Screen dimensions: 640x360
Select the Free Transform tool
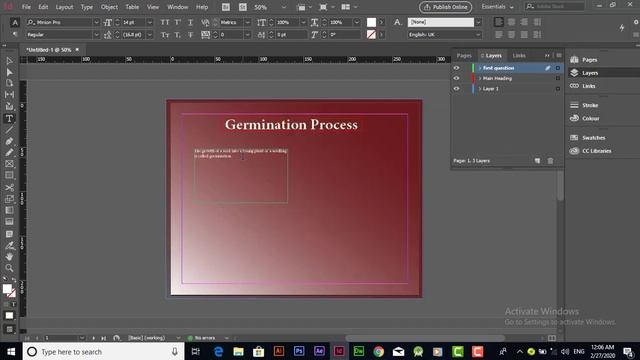pos(9,199)
